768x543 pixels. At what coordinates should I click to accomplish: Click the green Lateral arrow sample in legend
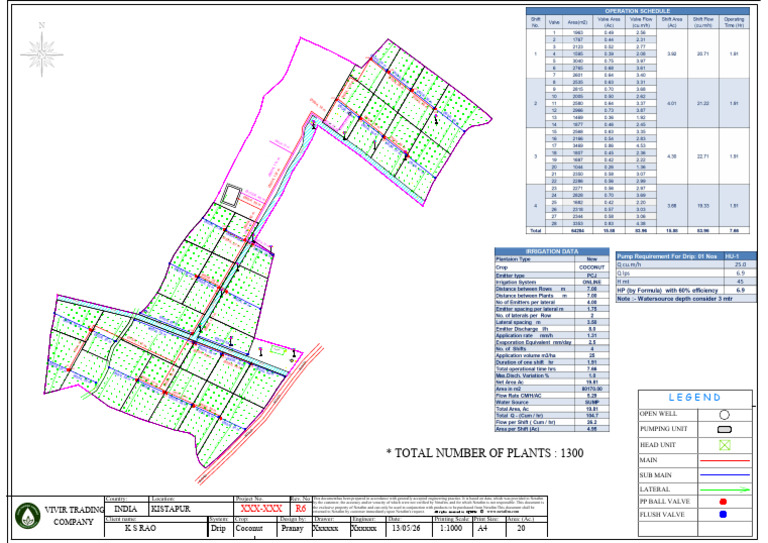[725, 489]
